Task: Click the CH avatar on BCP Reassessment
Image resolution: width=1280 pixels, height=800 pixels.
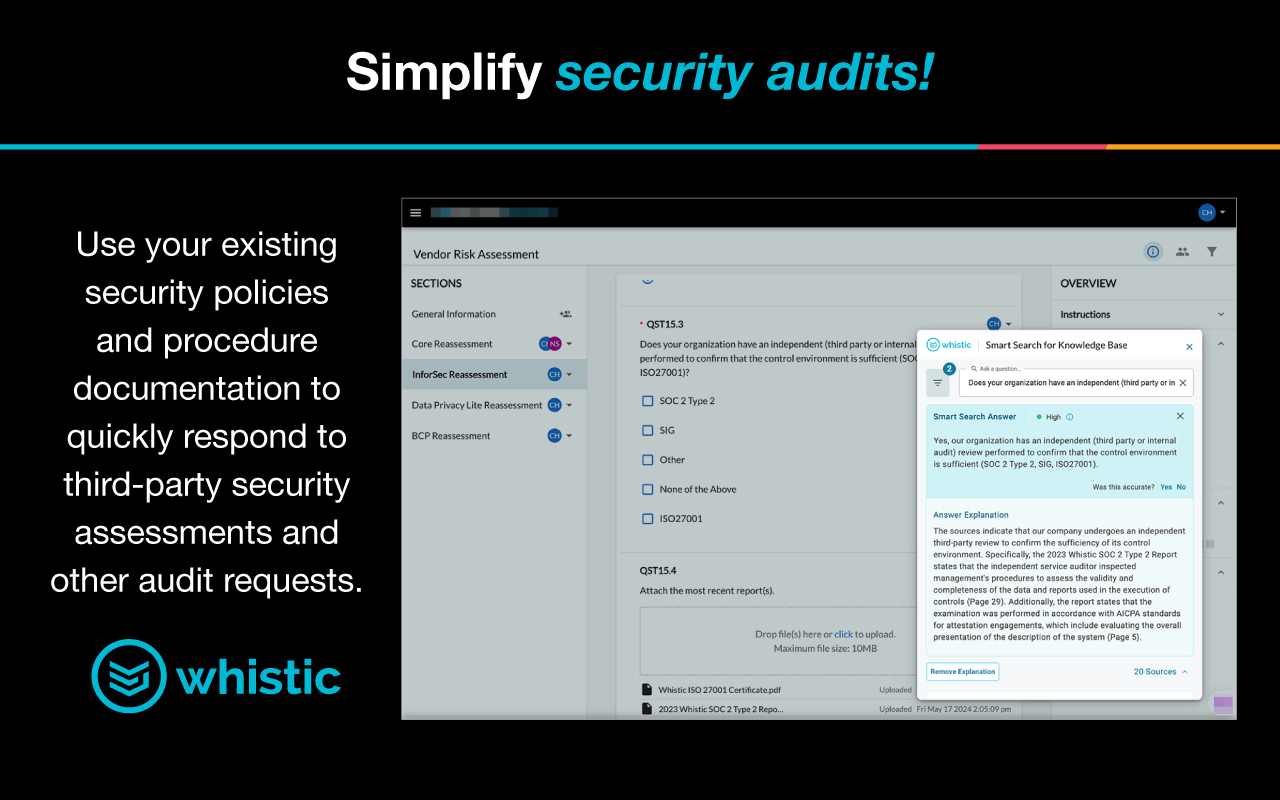Action: point(554,436)
